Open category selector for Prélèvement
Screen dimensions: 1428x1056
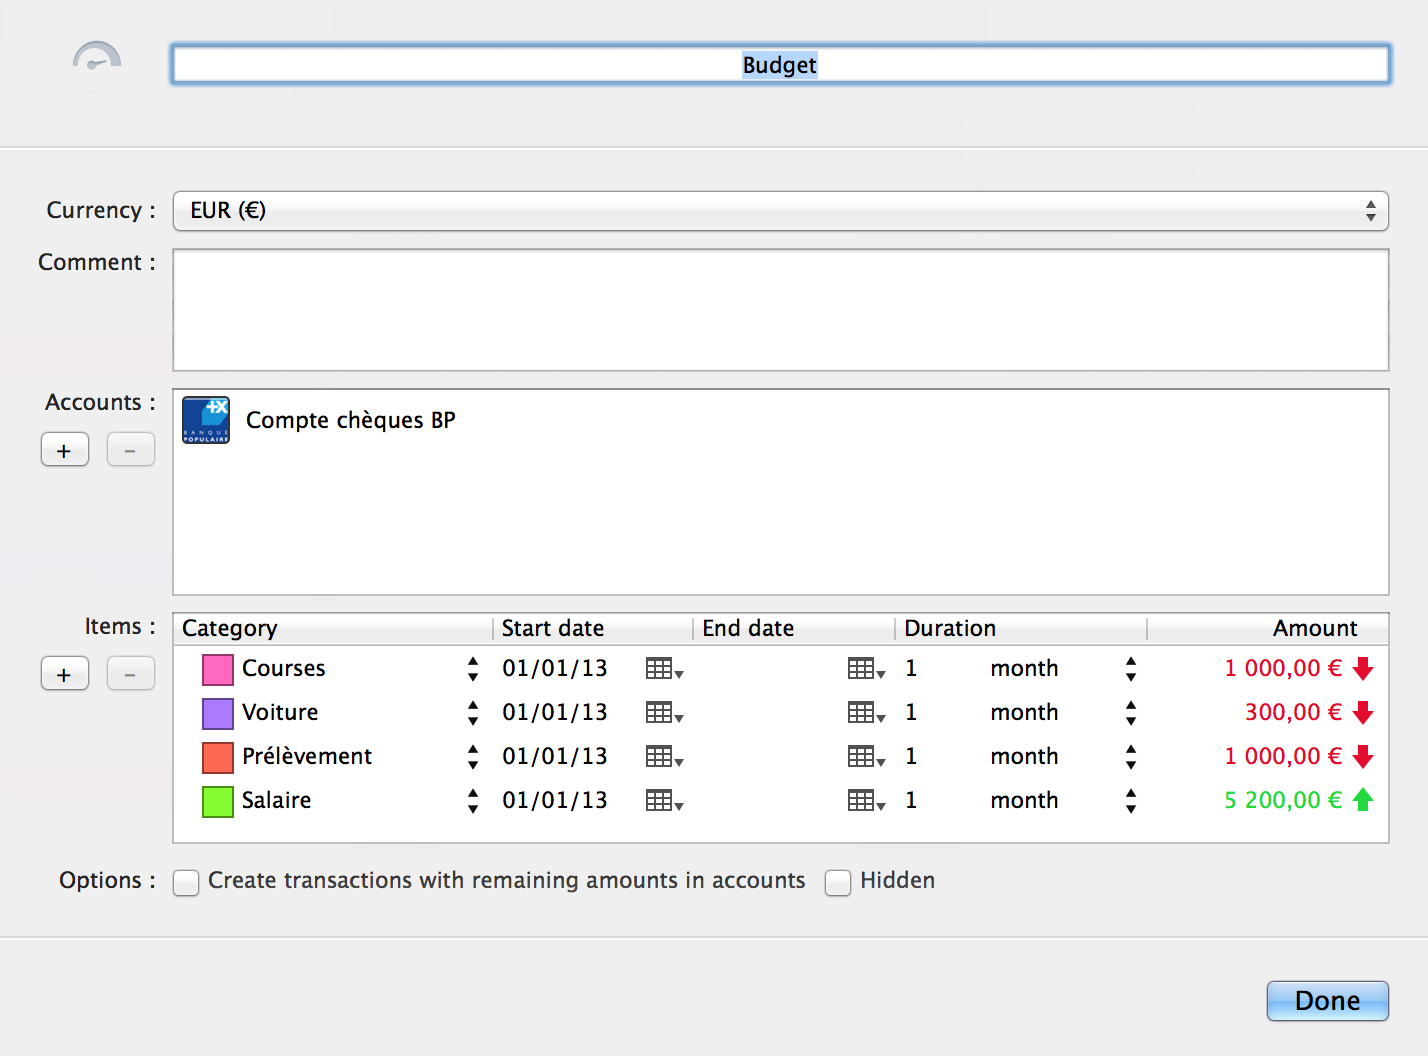(473, 757)
